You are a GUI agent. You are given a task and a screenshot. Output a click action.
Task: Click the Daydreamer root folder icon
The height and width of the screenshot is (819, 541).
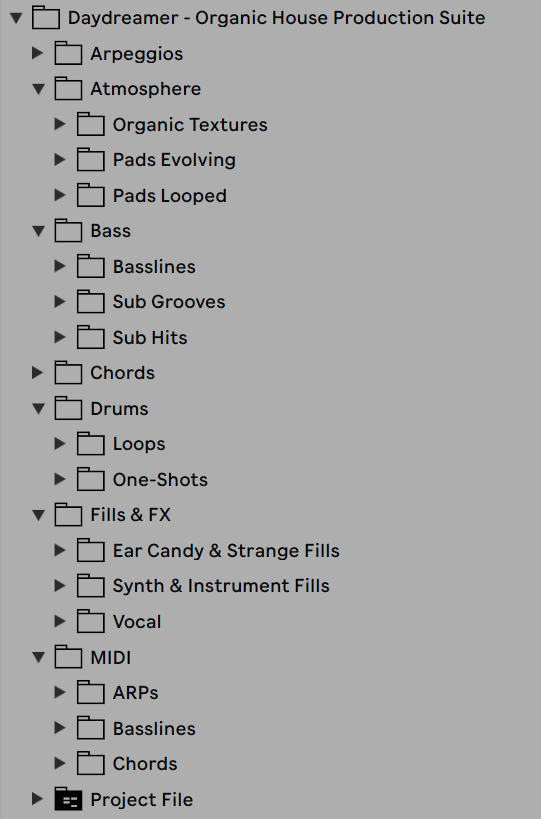(x=45, y=18)
